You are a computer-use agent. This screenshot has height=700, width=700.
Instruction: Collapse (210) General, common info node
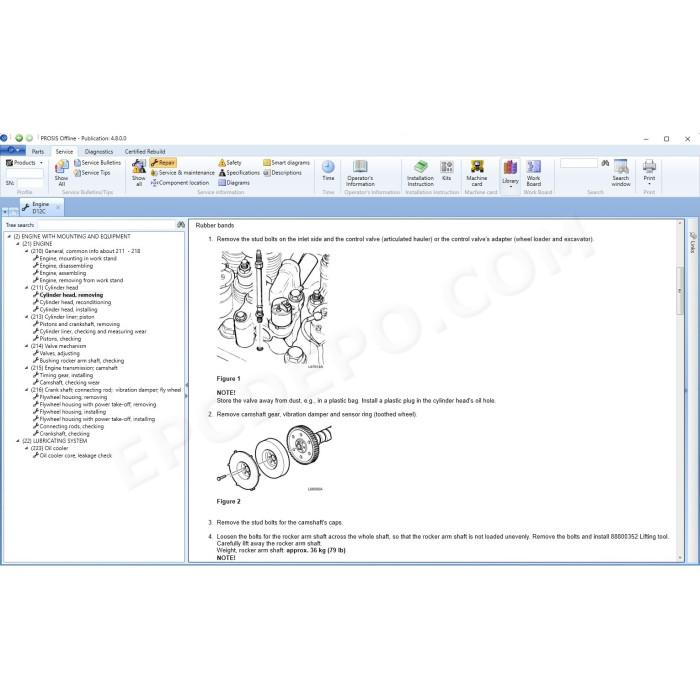pos(26,251)
